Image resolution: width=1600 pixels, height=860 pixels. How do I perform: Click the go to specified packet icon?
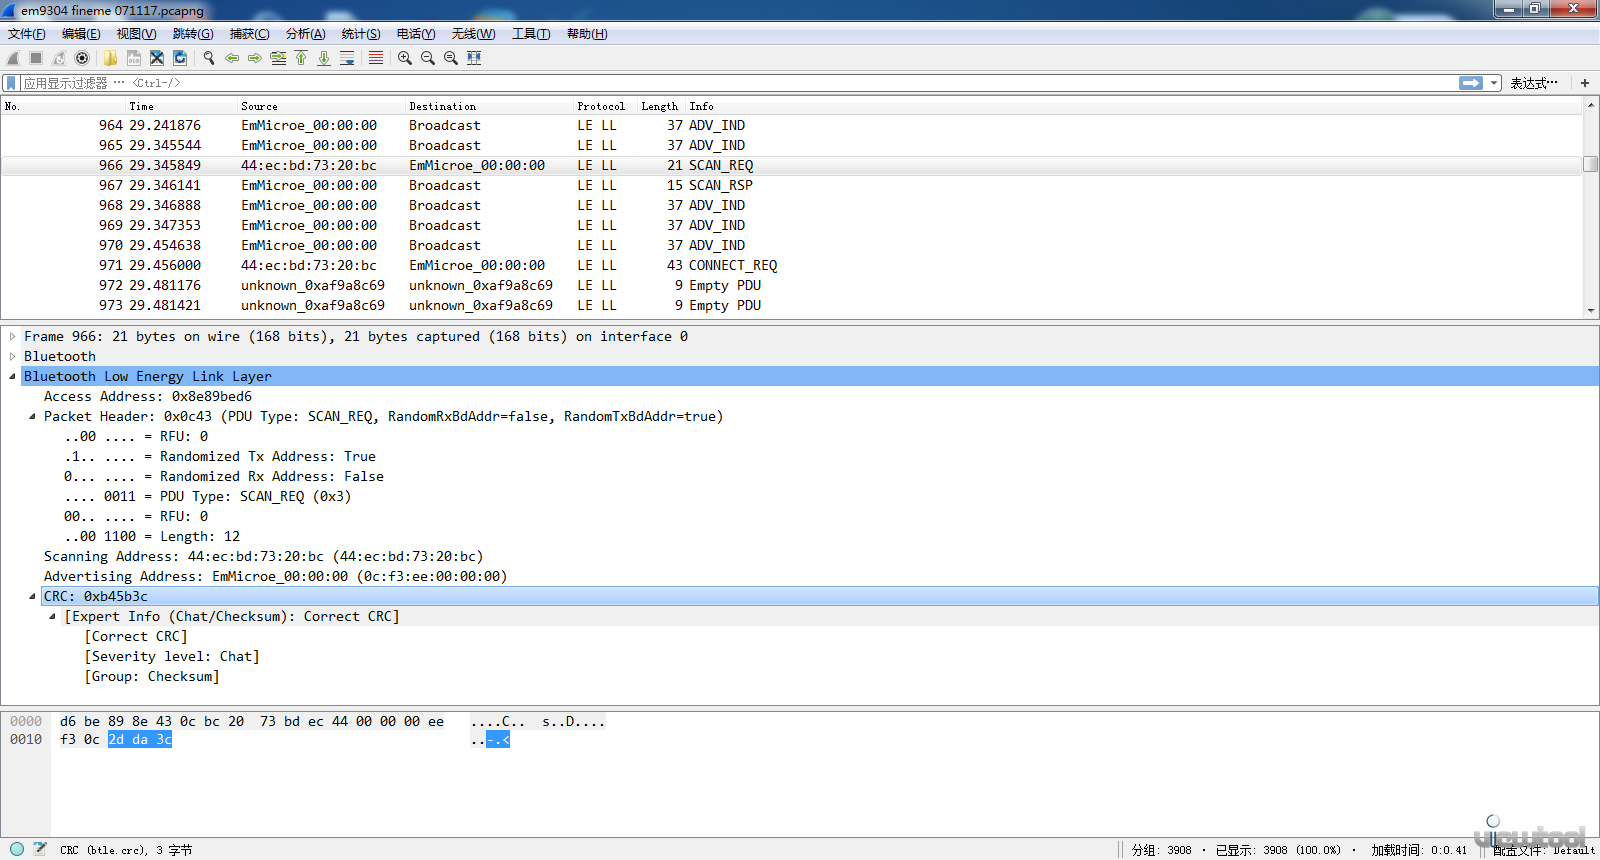pos(278,58)
